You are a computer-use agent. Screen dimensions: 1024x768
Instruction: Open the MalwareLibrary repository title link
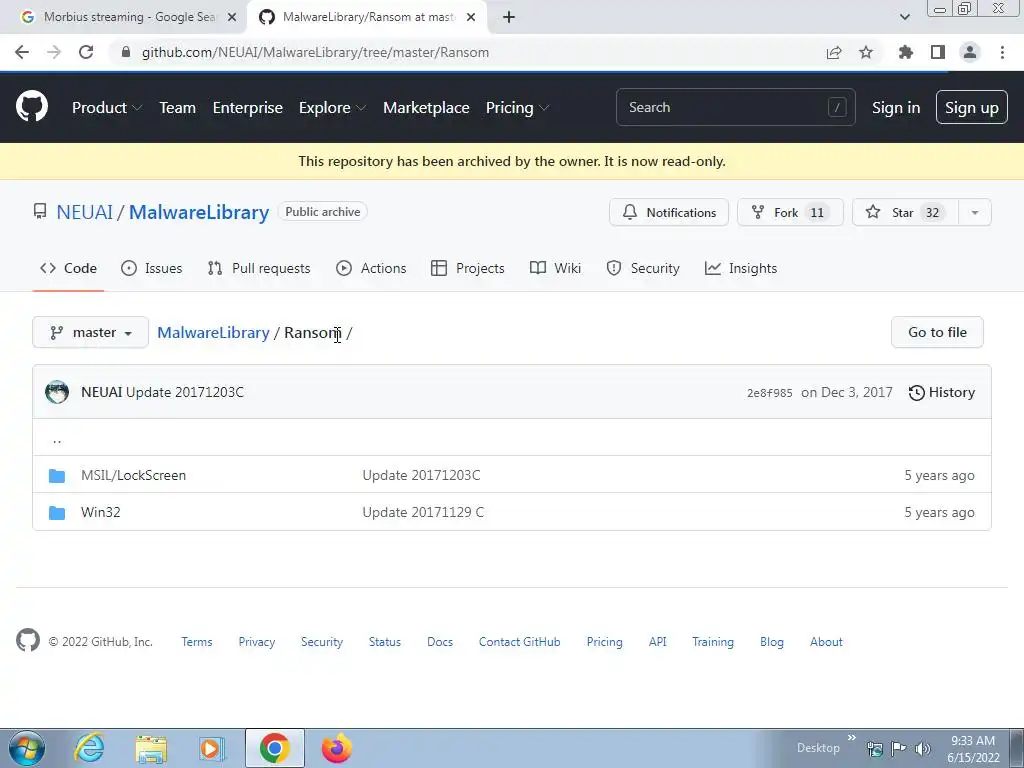click(x=199, y=212)
